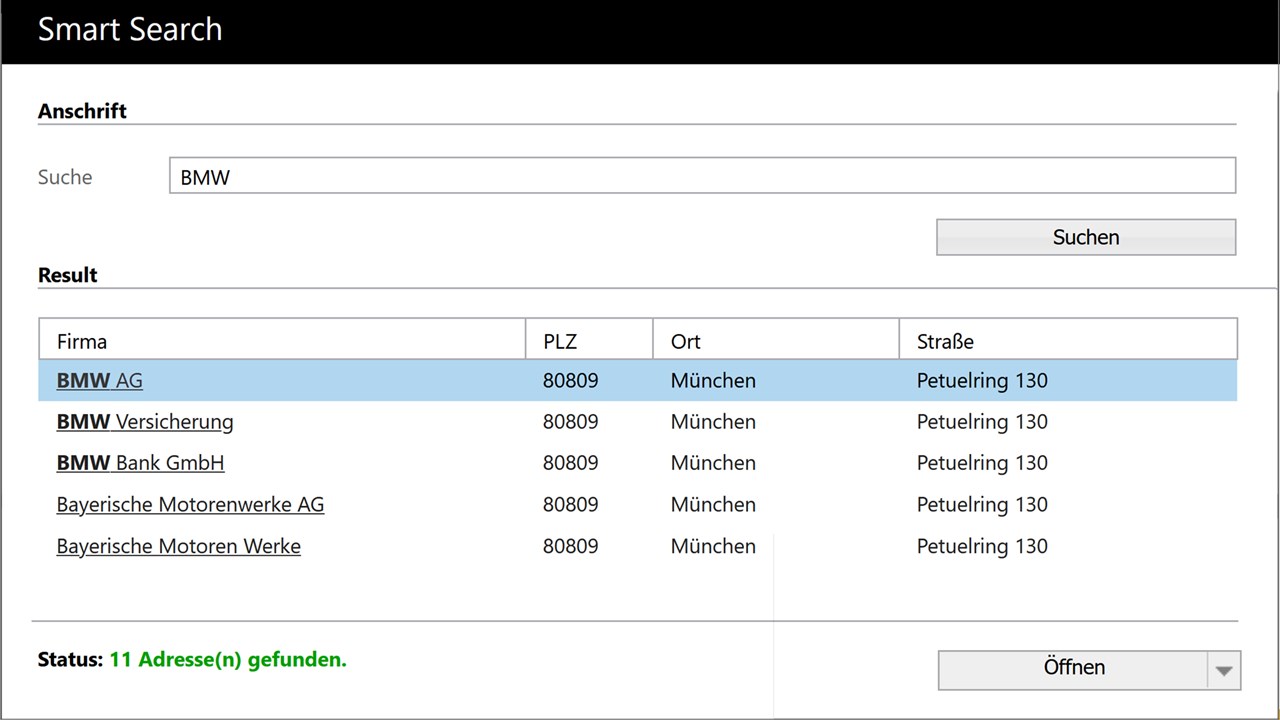
Task: Select Petuelring 130 in the BMW AG row
Action: 982,381
